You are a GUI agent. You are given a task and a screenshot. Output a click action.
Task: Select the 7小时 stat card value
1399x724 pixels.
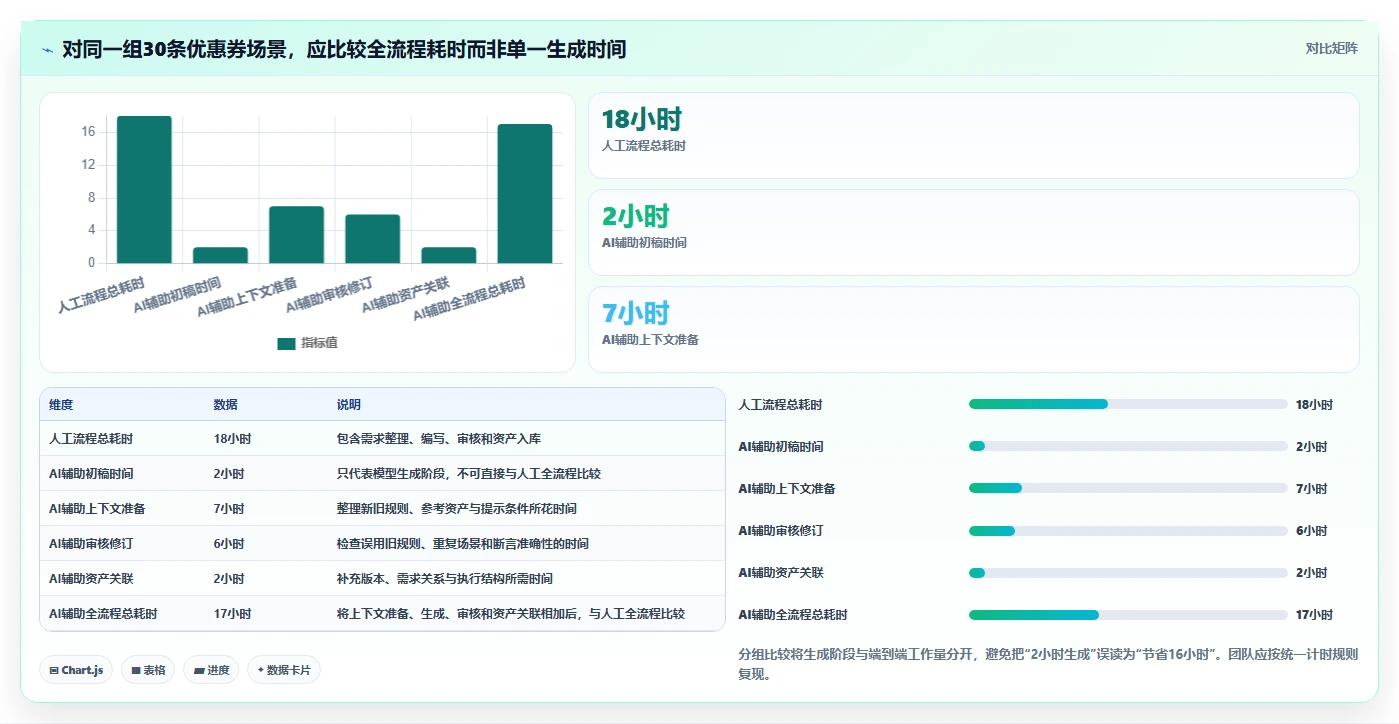point(635,314)
